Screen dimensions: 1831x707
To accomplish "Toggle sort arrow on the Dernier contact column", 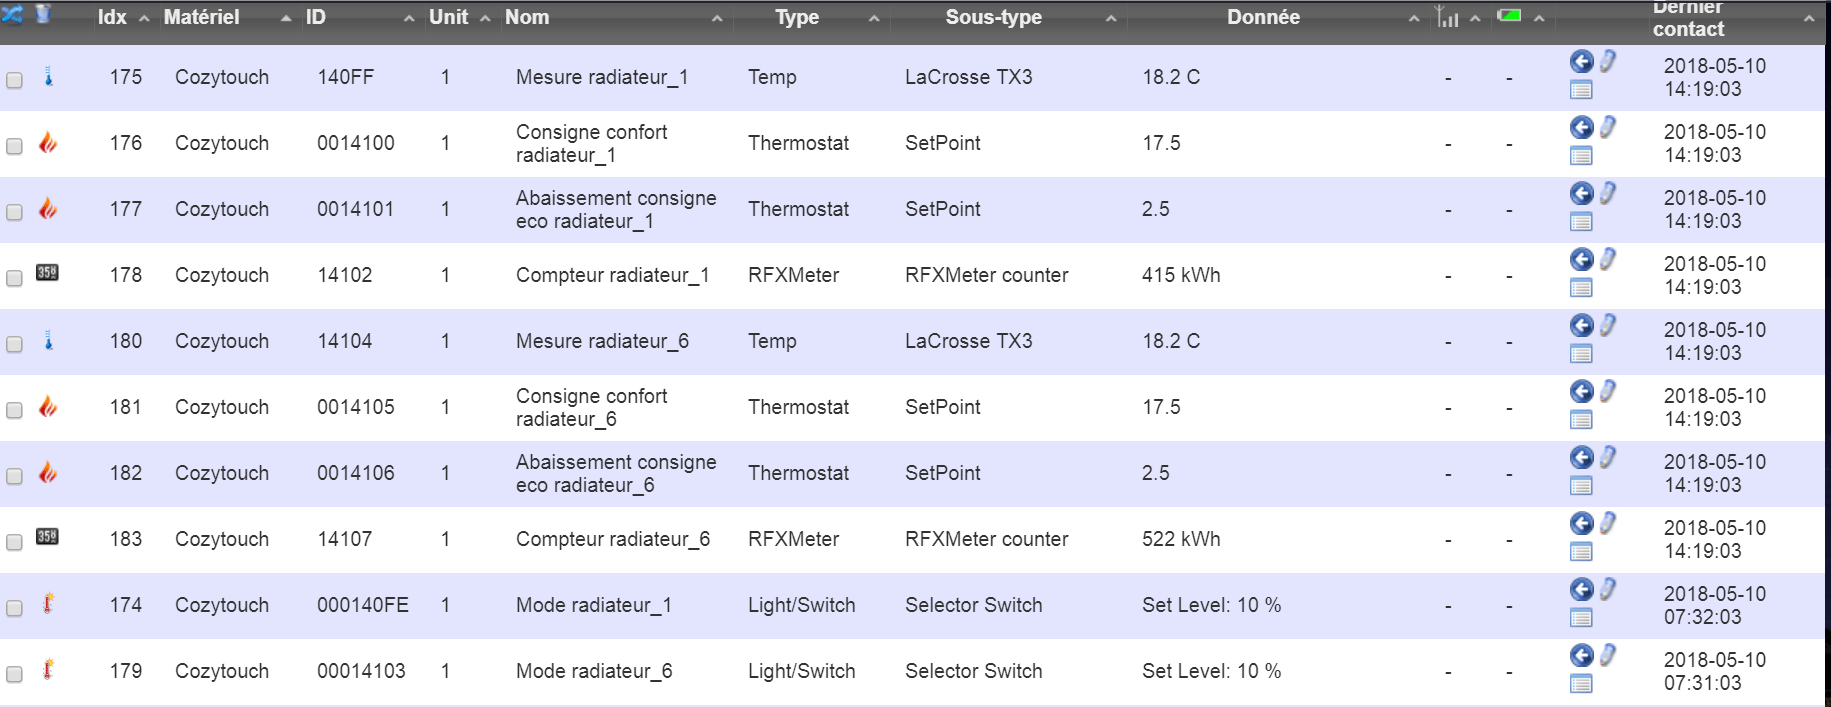I will [1809, 19].
